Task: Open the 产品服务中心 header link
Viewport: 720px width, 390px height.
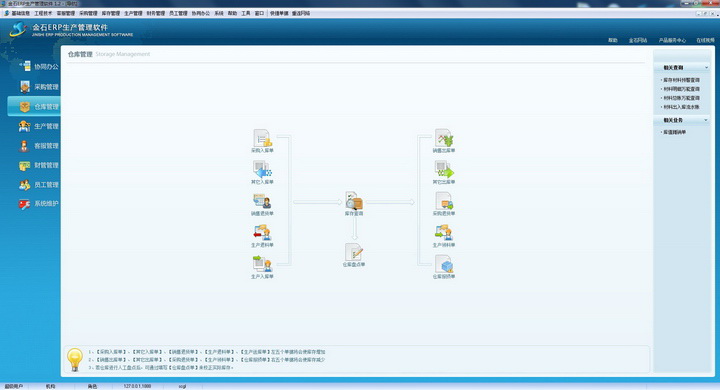Action: pyautogui.click(x=672, y=40)
